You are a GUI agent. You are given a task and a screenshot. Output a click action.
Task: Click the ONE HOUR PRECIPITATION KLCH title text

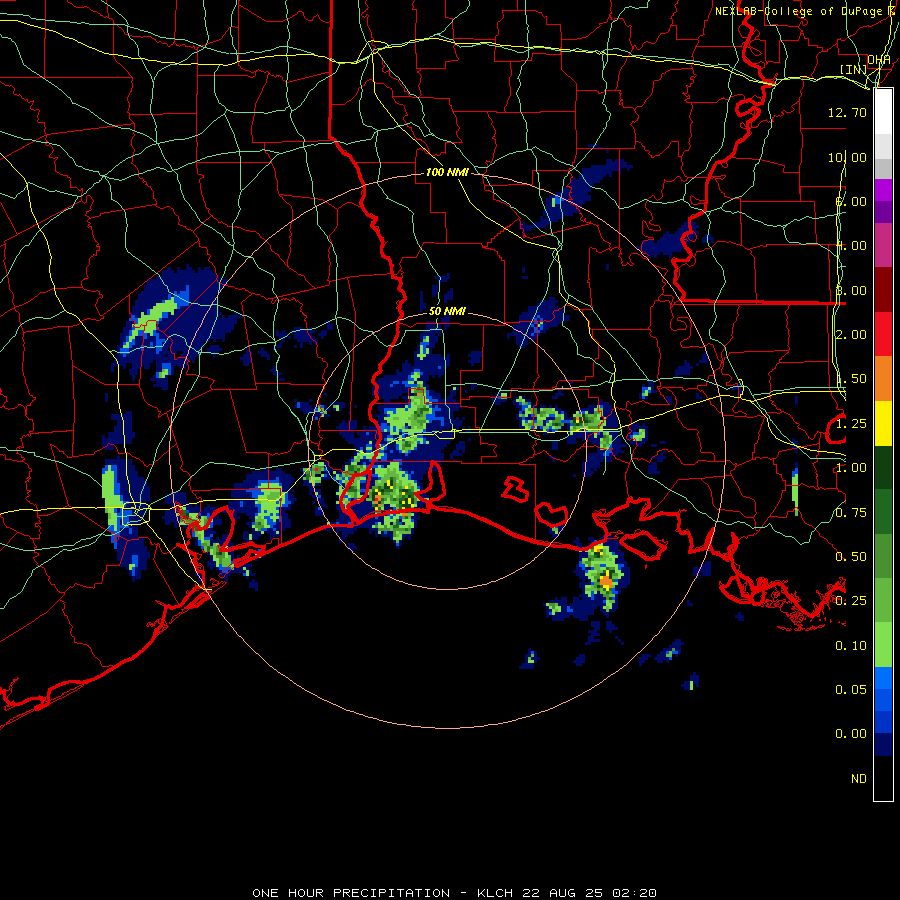[x=454, y=893]
